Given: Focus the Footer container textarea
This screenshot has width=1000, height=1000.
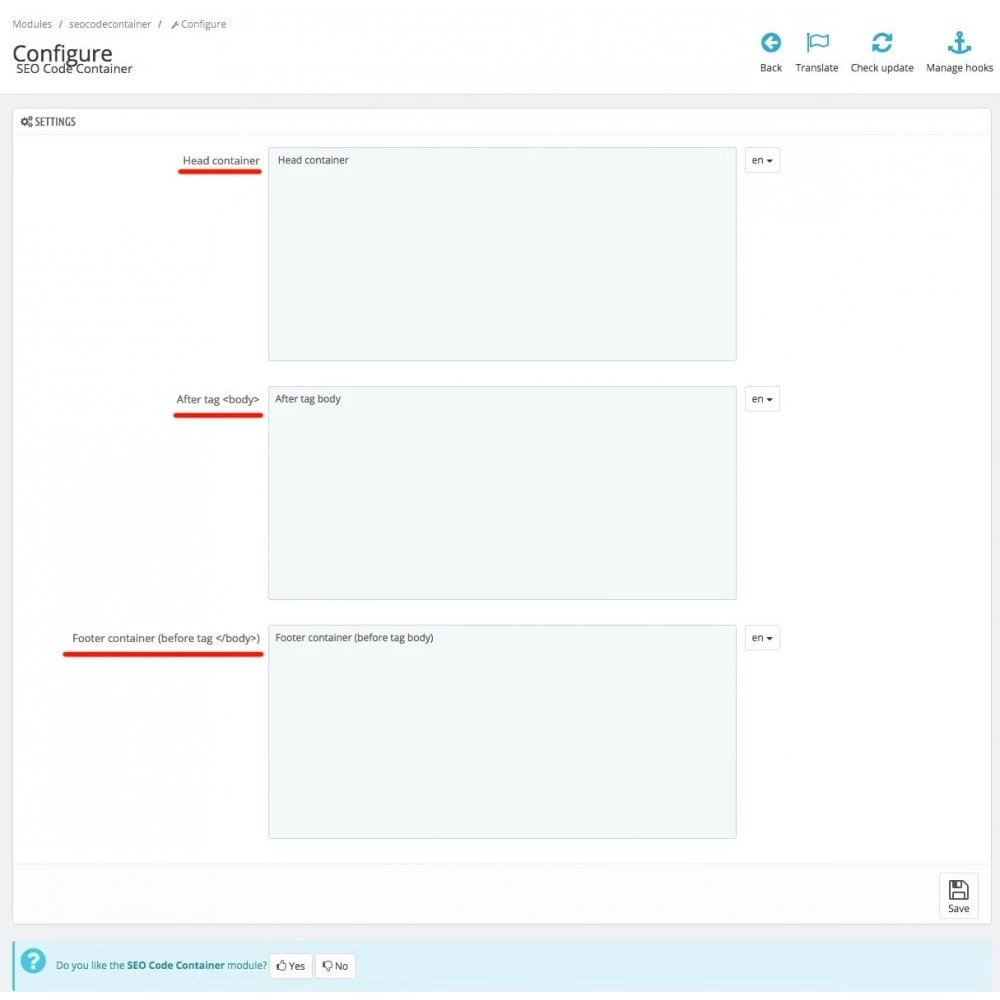Looking at the screenshot, I should tap(502, 732).
